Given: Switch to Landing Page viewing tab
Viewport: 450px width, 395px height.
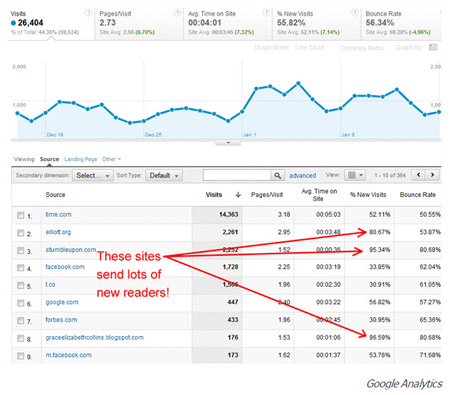Looking at the screenshot, I should coord(80,159).
